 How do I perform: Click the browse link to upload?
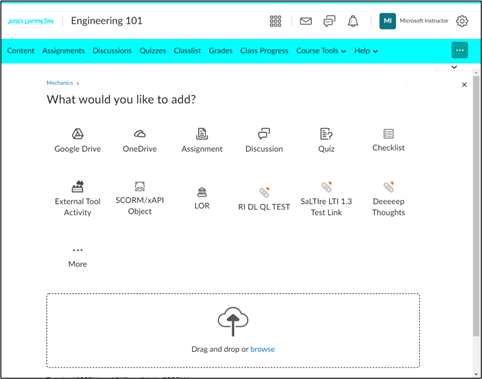point(263,349)
